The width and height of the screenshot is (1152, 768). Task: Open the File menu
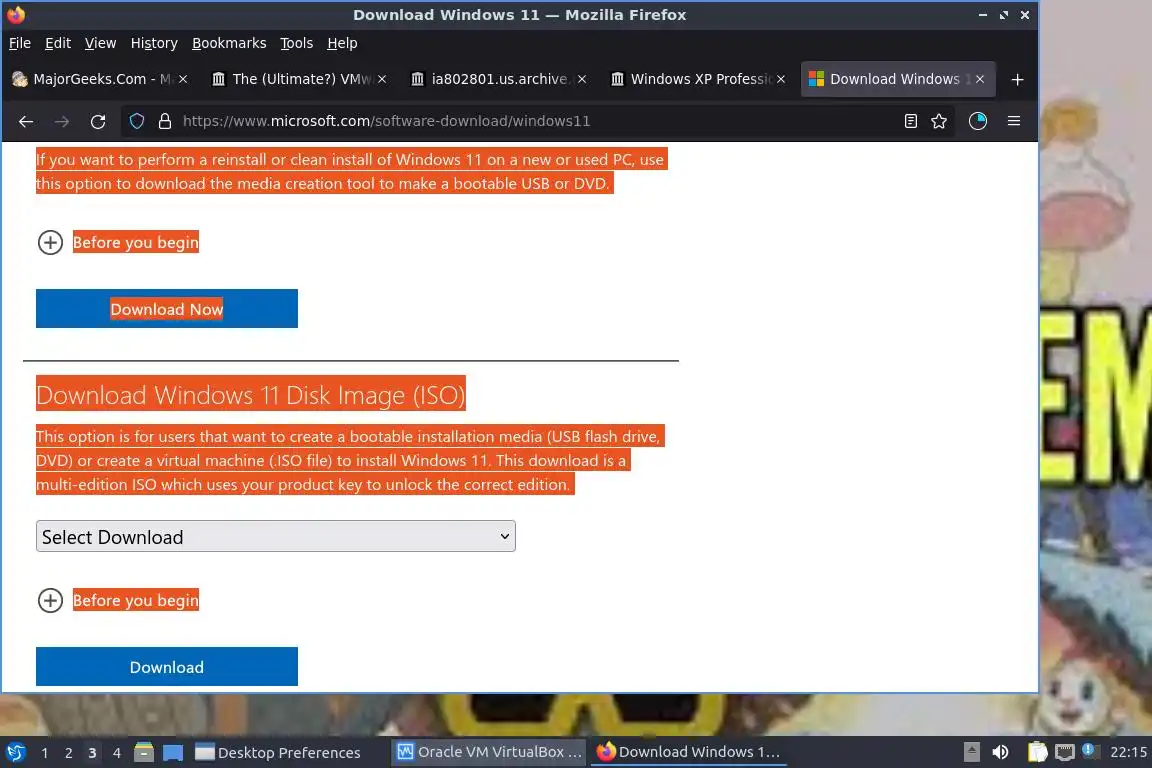click(20, 43)
